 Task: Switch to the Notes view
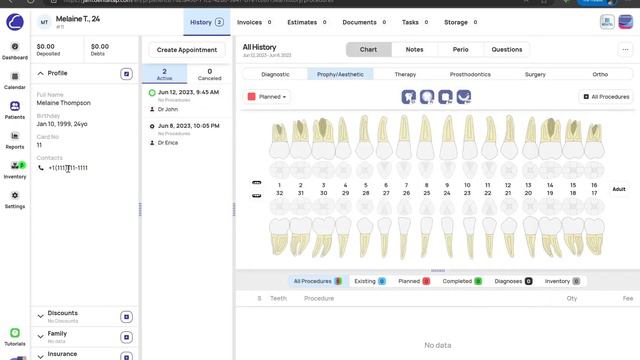414,49
